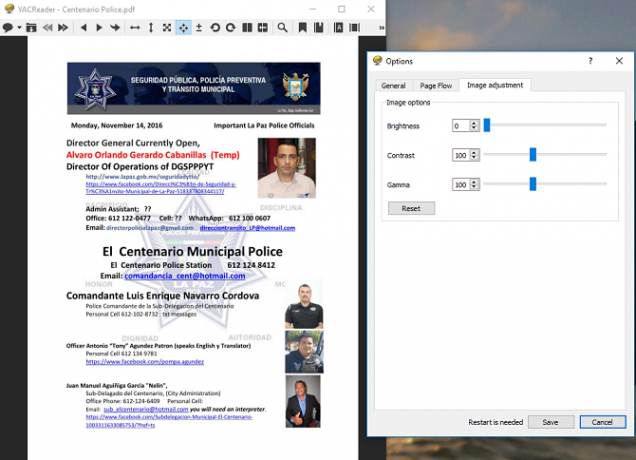Increase Brightness with the spinner up arrow
Image resolution: width=636 pixels, height=460 pixels.
click(x=474, y=123)
